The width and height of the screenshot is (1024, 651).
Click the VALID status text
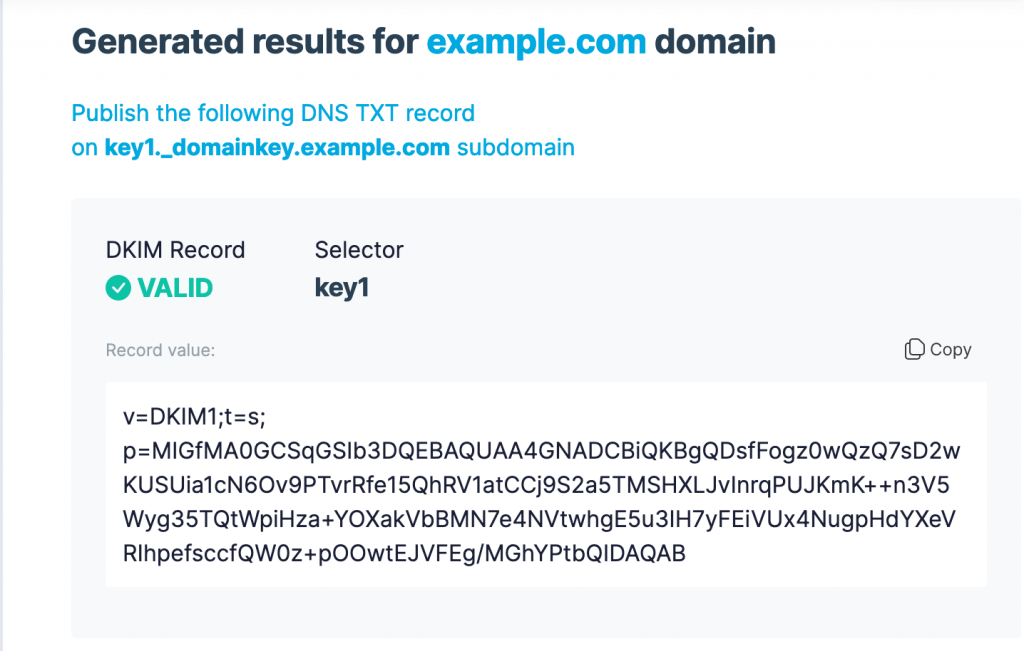click(175, 288)
